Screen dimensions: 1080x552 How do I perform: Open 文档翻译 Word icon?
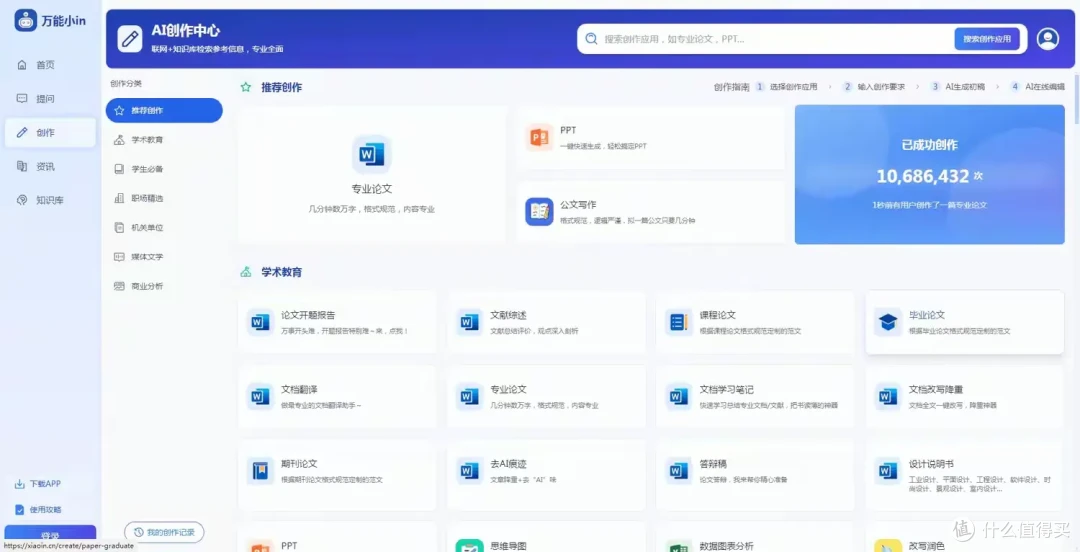260,396
